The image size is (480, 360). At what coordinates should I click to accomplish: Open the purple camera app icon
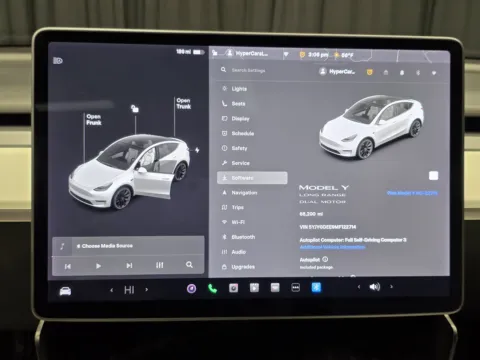click(x=191, y=289)
